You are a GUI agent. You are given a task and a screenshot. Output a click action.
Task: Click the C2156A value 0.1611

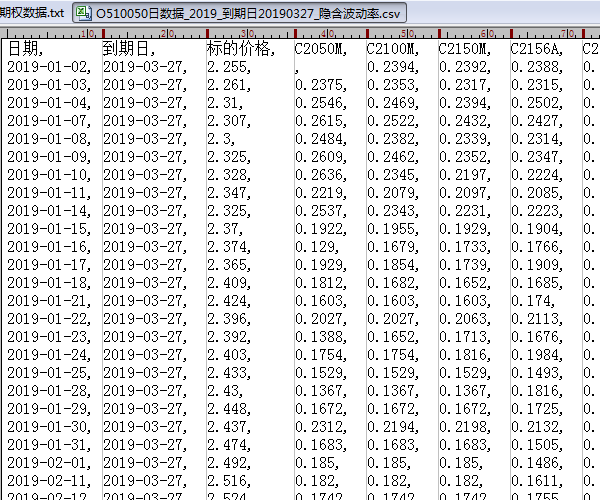[536, 481]
